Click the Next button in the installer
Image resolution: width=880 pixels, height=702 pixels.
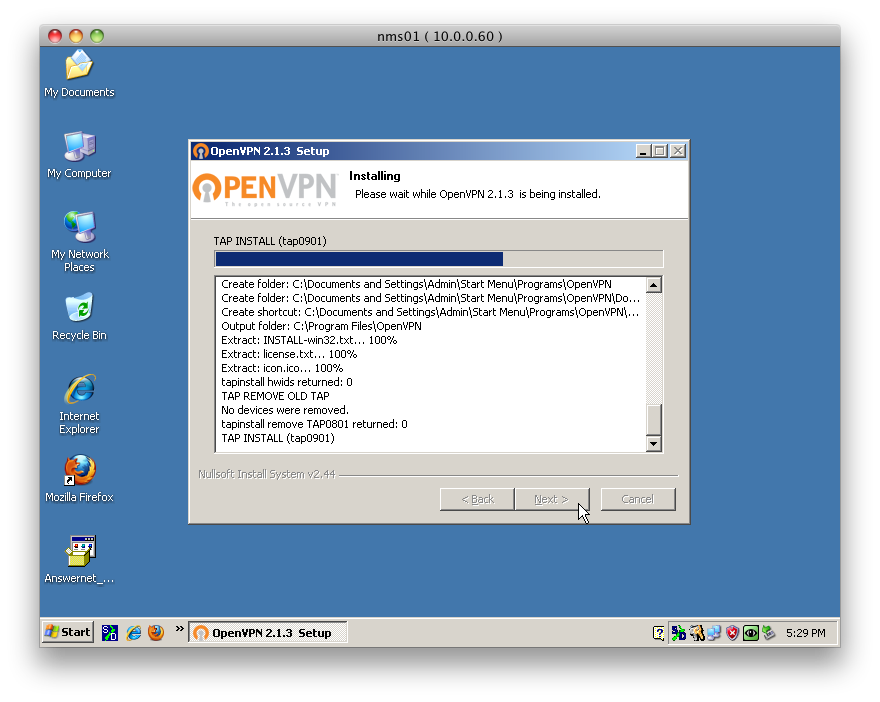coord(552,499)
